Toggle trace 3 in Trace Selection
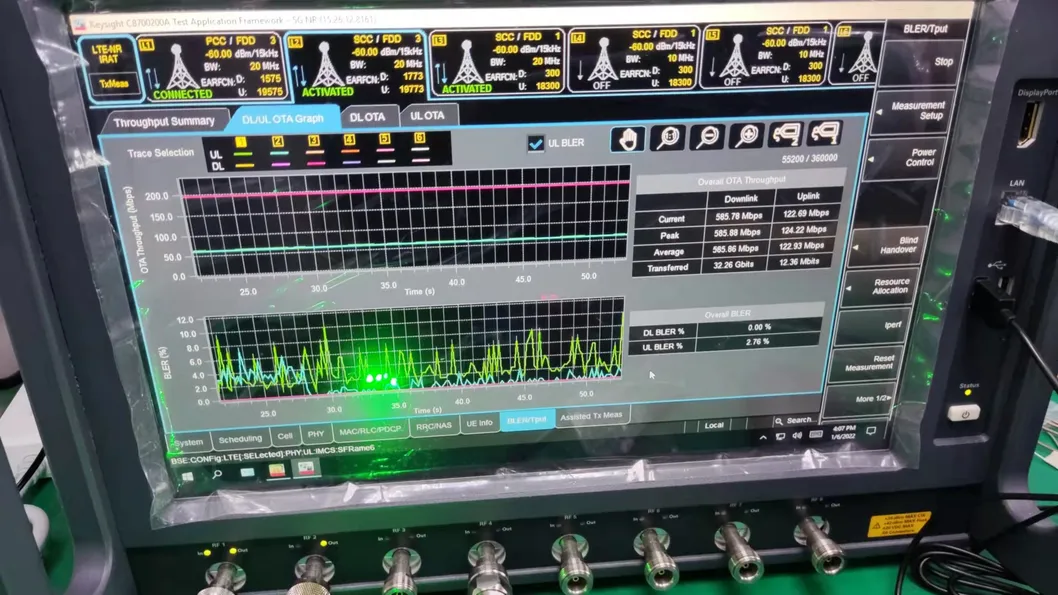This screenshot has width=1058, height=595. 314,140
